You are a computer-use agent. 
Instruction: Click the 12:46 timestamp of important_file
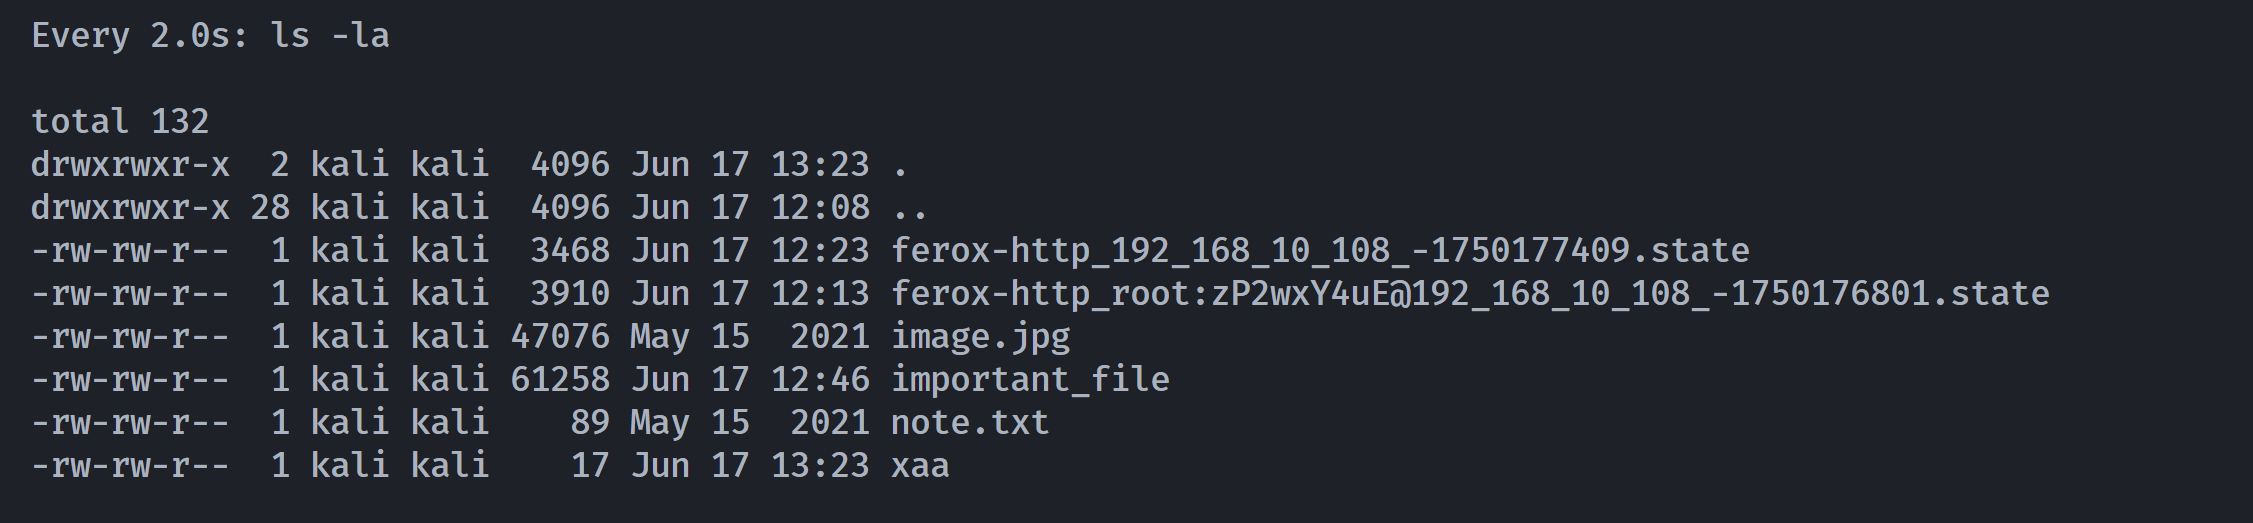point(820,379)
